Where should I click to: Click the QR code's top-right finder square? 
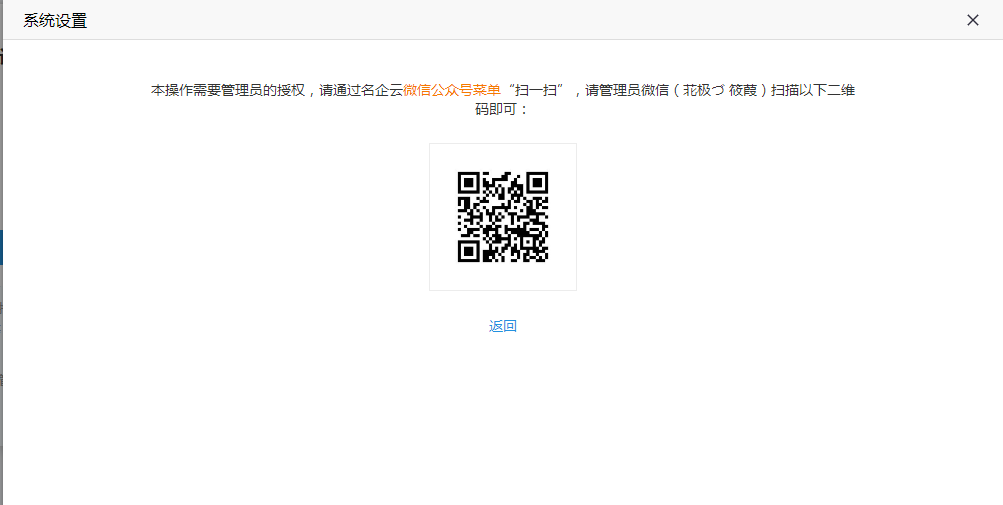pyautogui.click(x=537, y=183)
